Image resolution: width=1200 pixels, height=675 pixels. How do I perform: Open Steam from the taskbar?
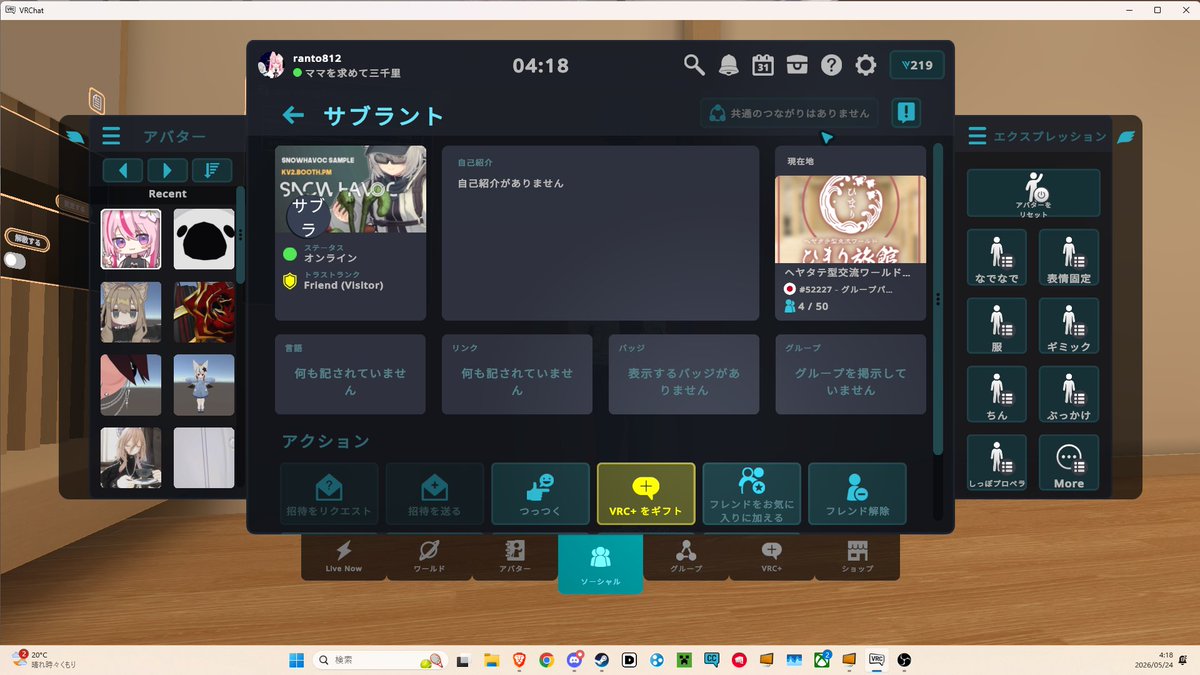click(602, 660)
